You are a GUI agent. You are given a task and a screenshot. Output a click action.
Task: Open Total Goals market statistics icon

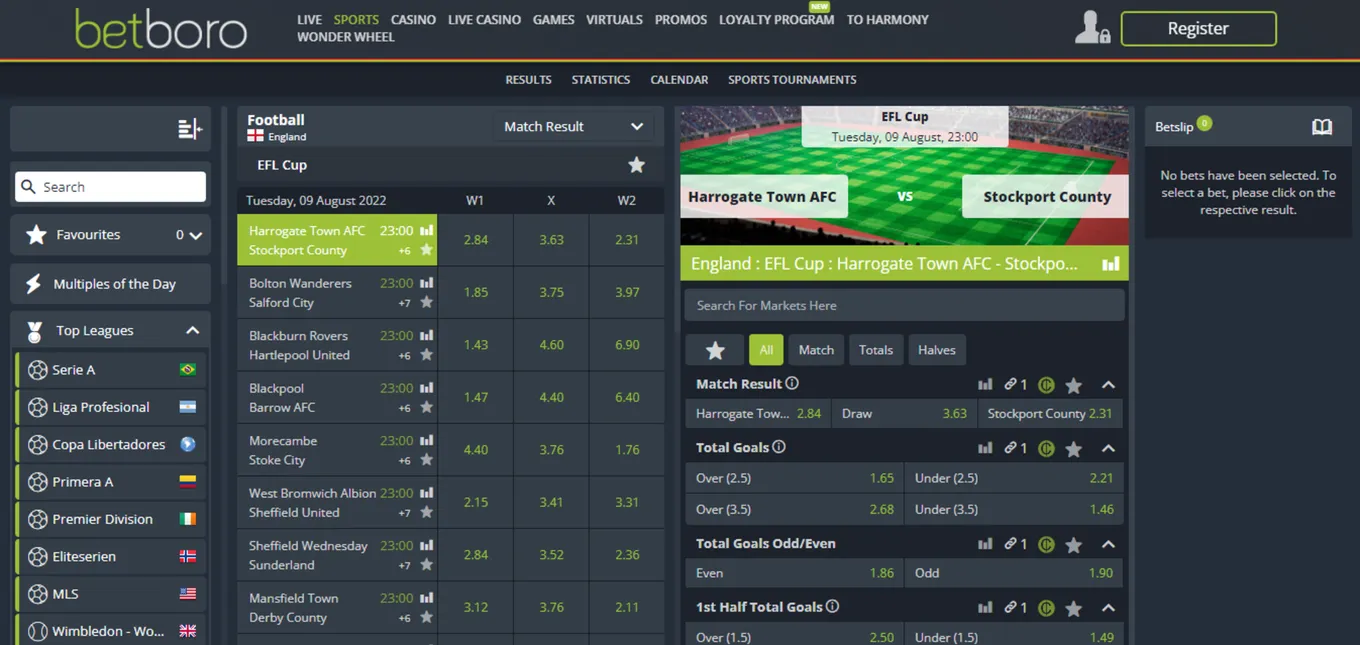point(985,449)
